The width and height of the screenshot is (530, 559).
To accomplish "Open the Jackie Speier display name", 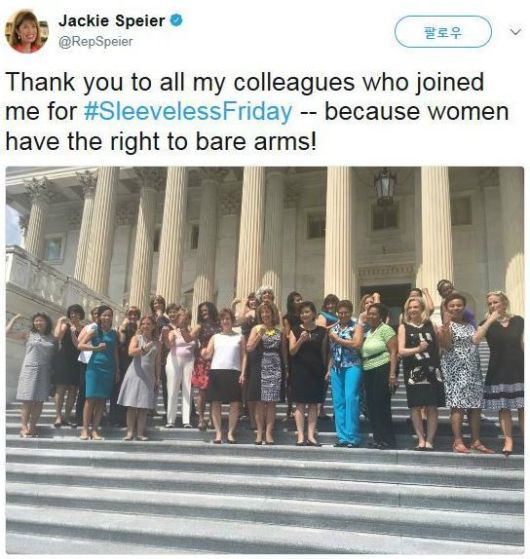I will point(112,21).
